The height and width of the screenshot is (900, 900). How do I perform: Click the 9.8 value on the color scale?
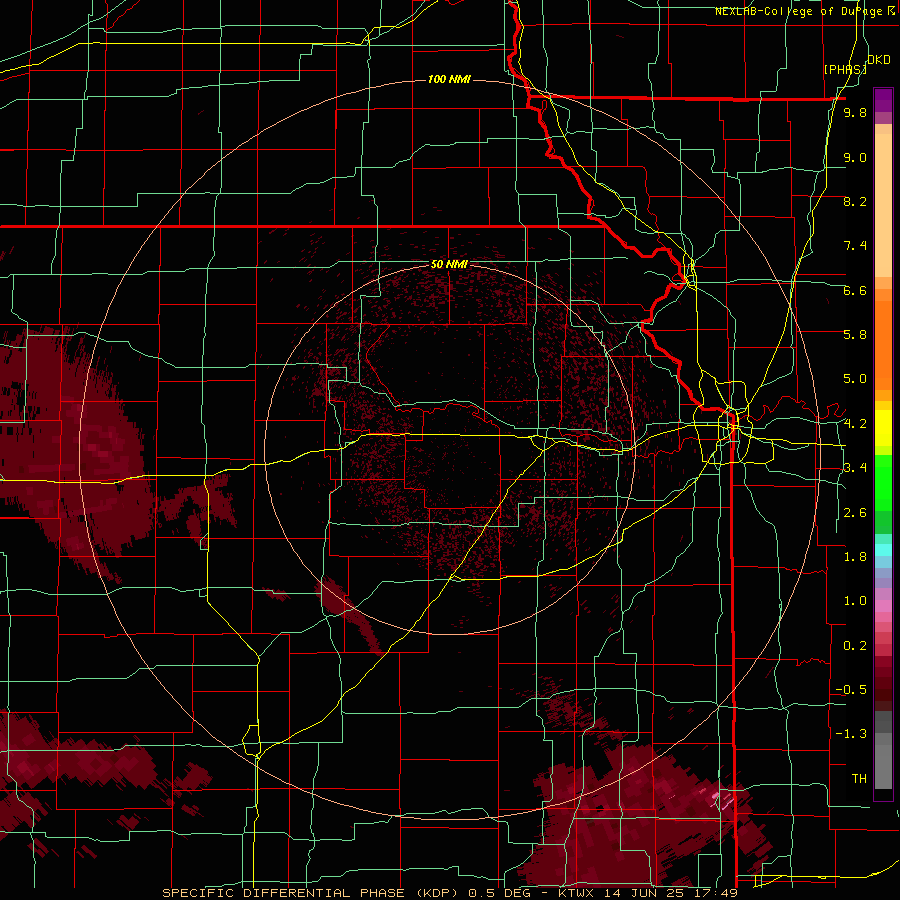tap(855, 112)
